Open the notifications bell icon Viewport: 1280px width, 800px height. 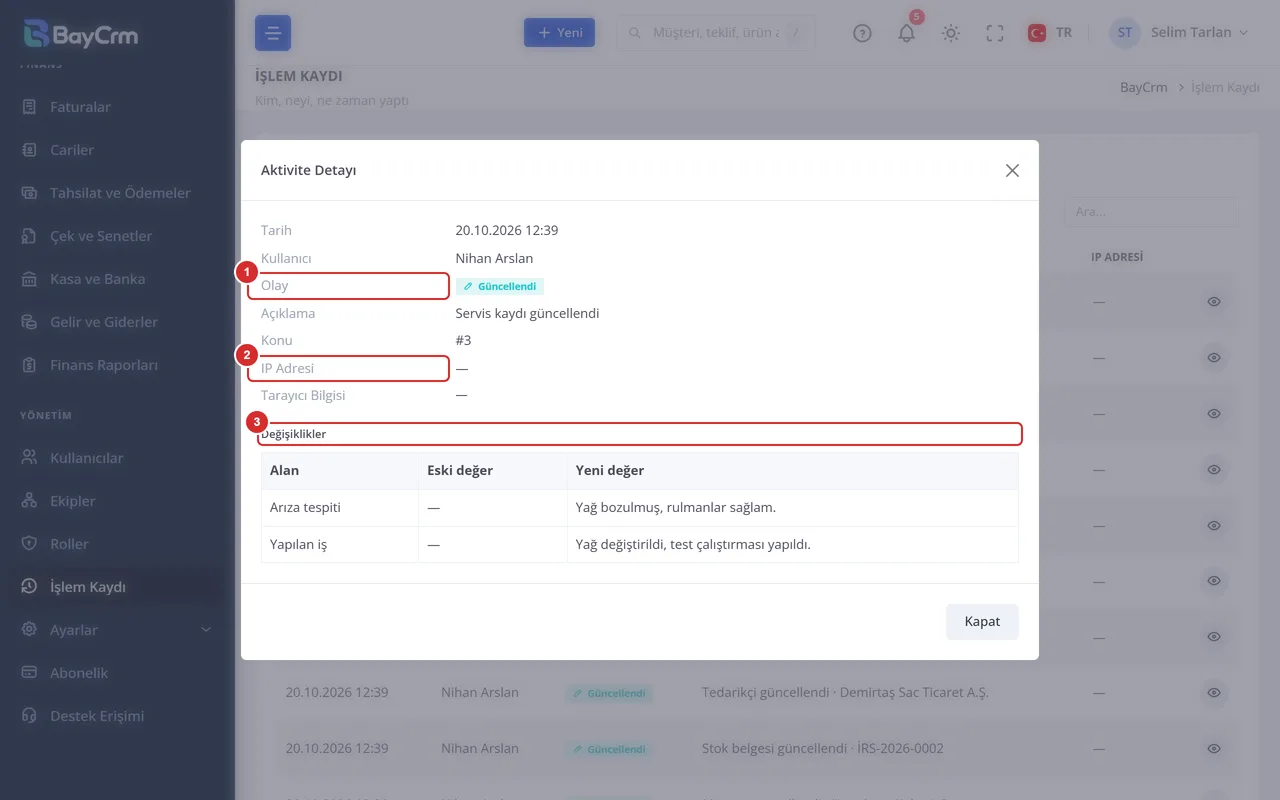point(906,33)
